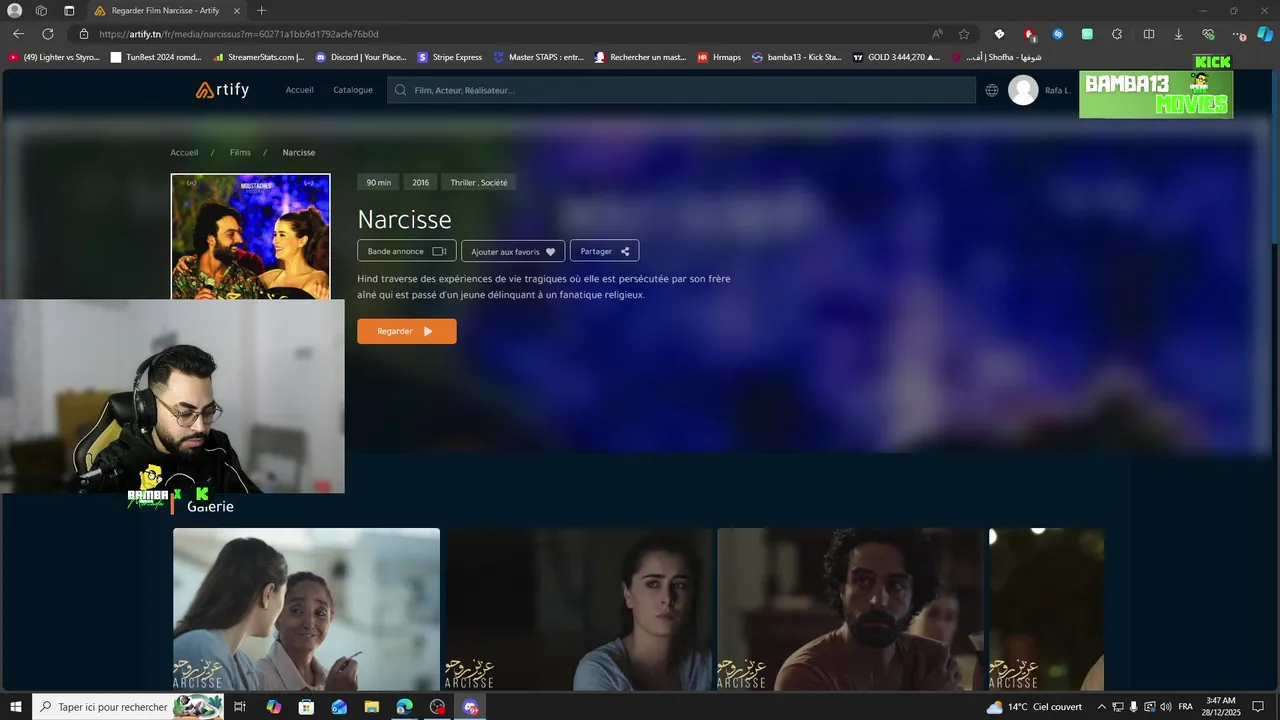Image resolution: width=1280 pixels, height=720 pixels.
Task: Open the browser settings and more menu
Action: point(1239,34)
